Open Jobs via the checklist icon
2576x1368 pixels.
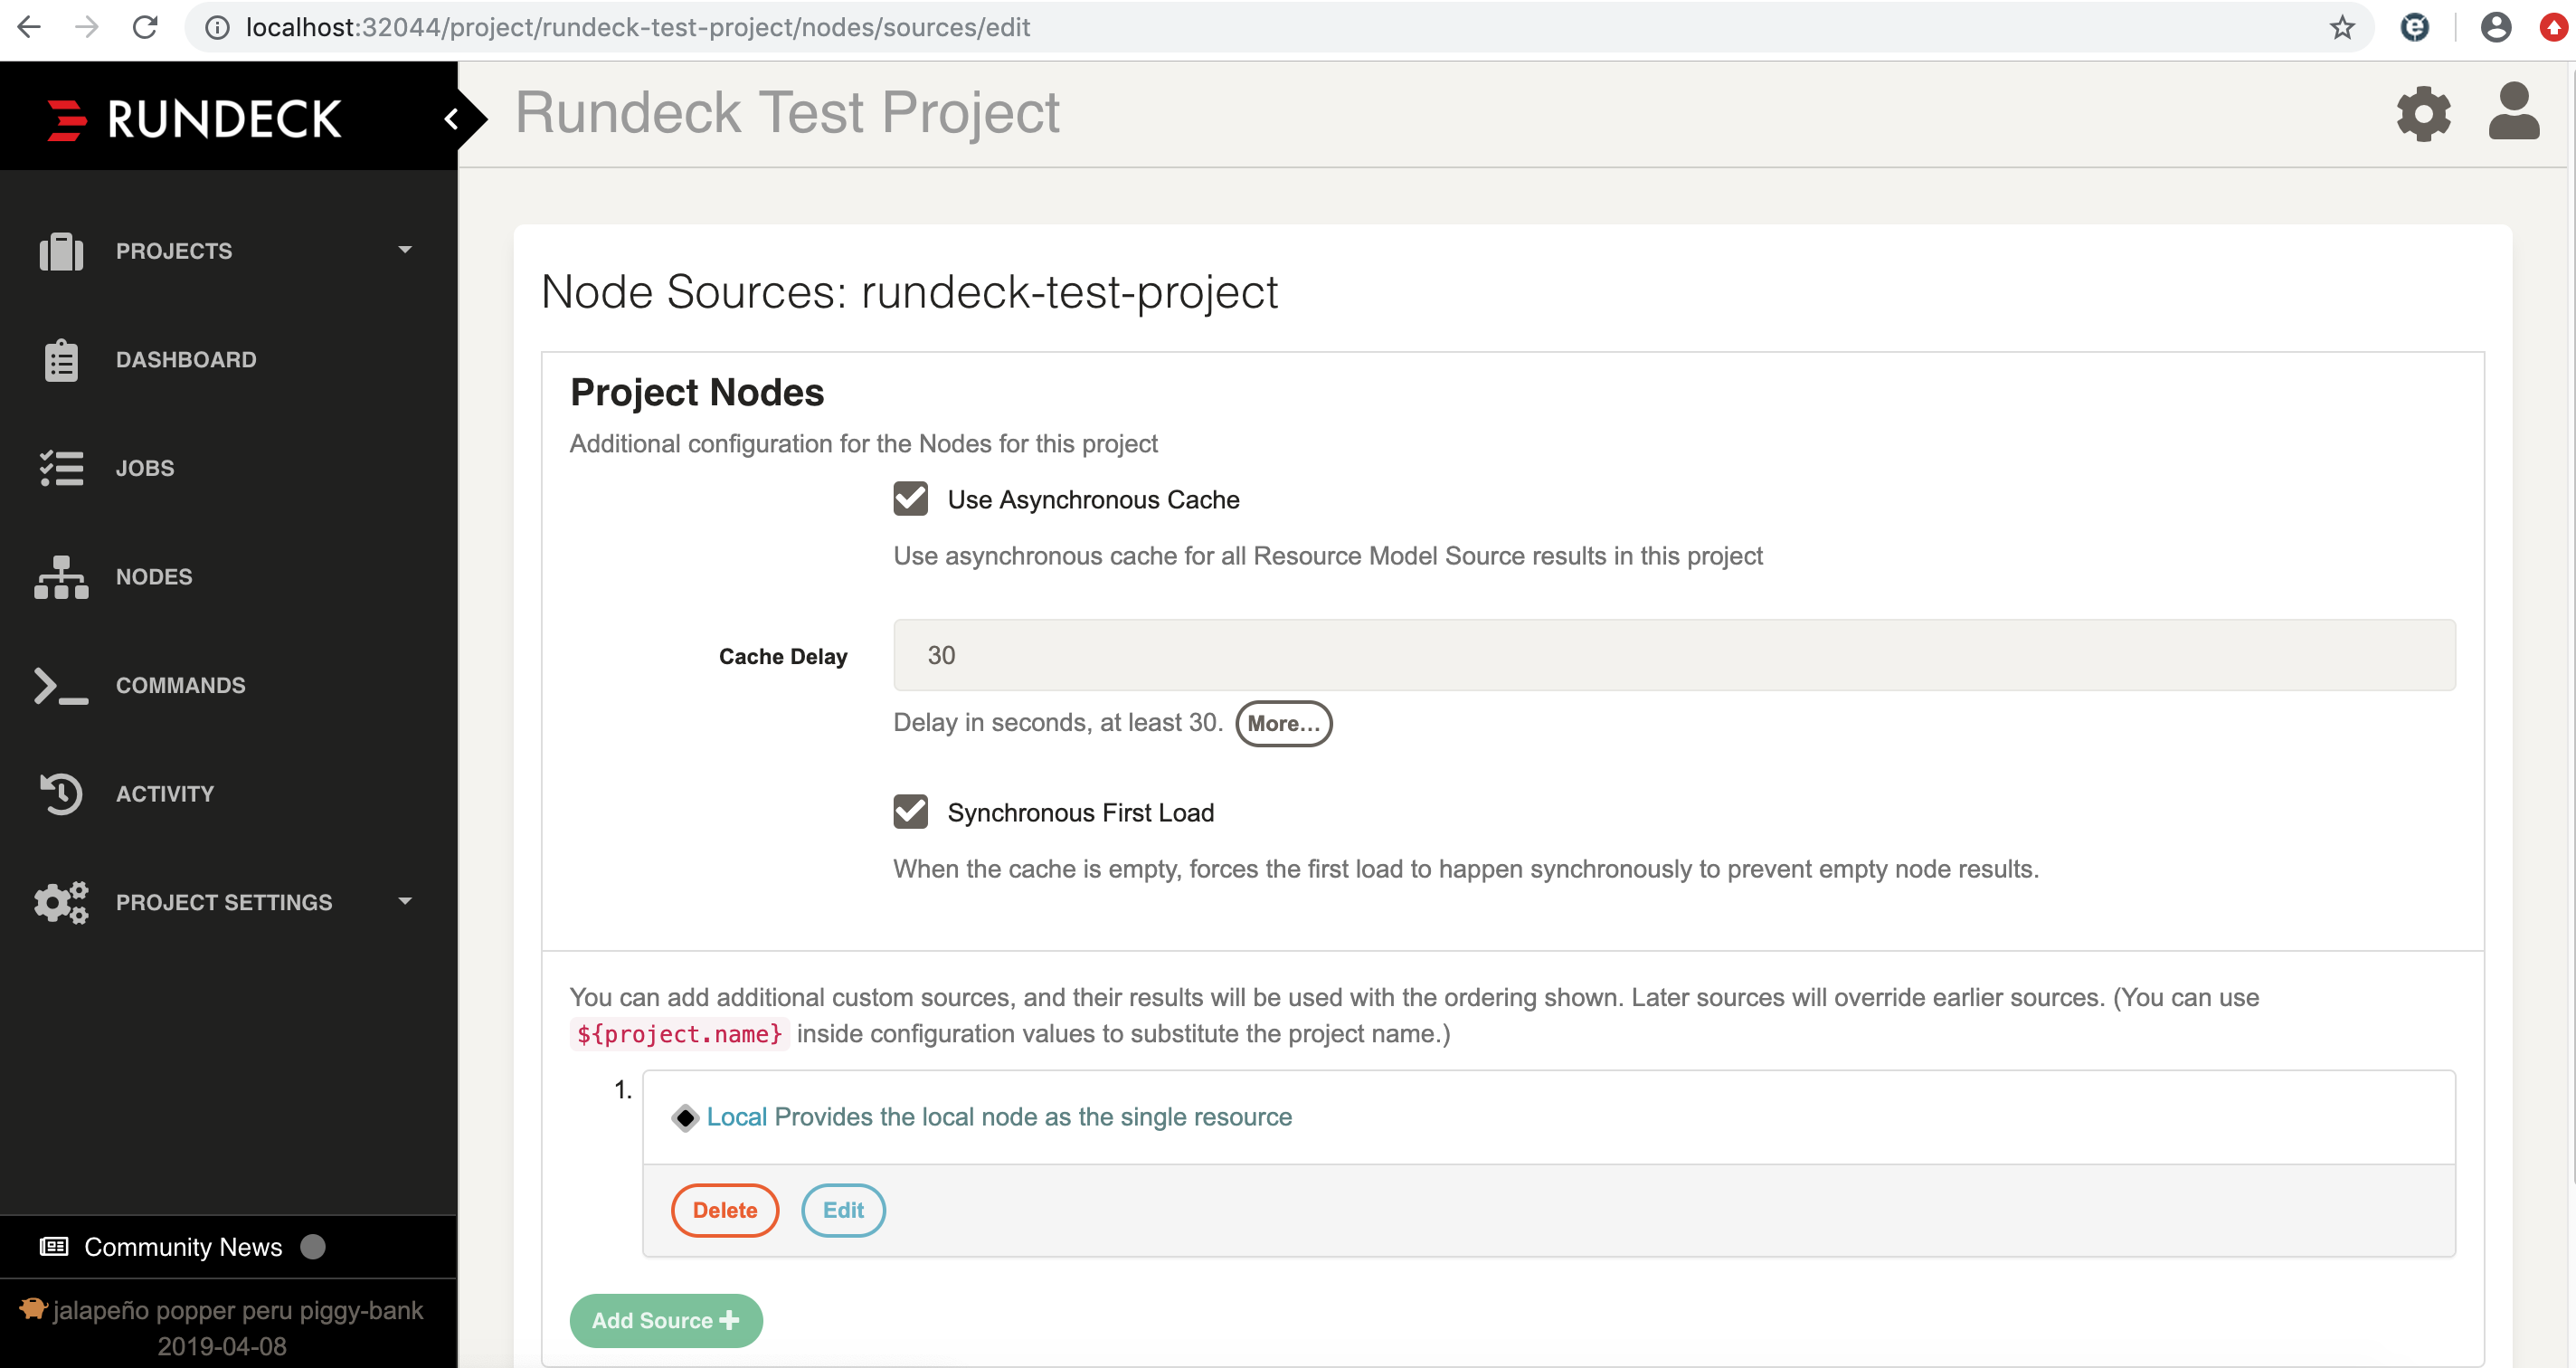[x=60, y=467]
